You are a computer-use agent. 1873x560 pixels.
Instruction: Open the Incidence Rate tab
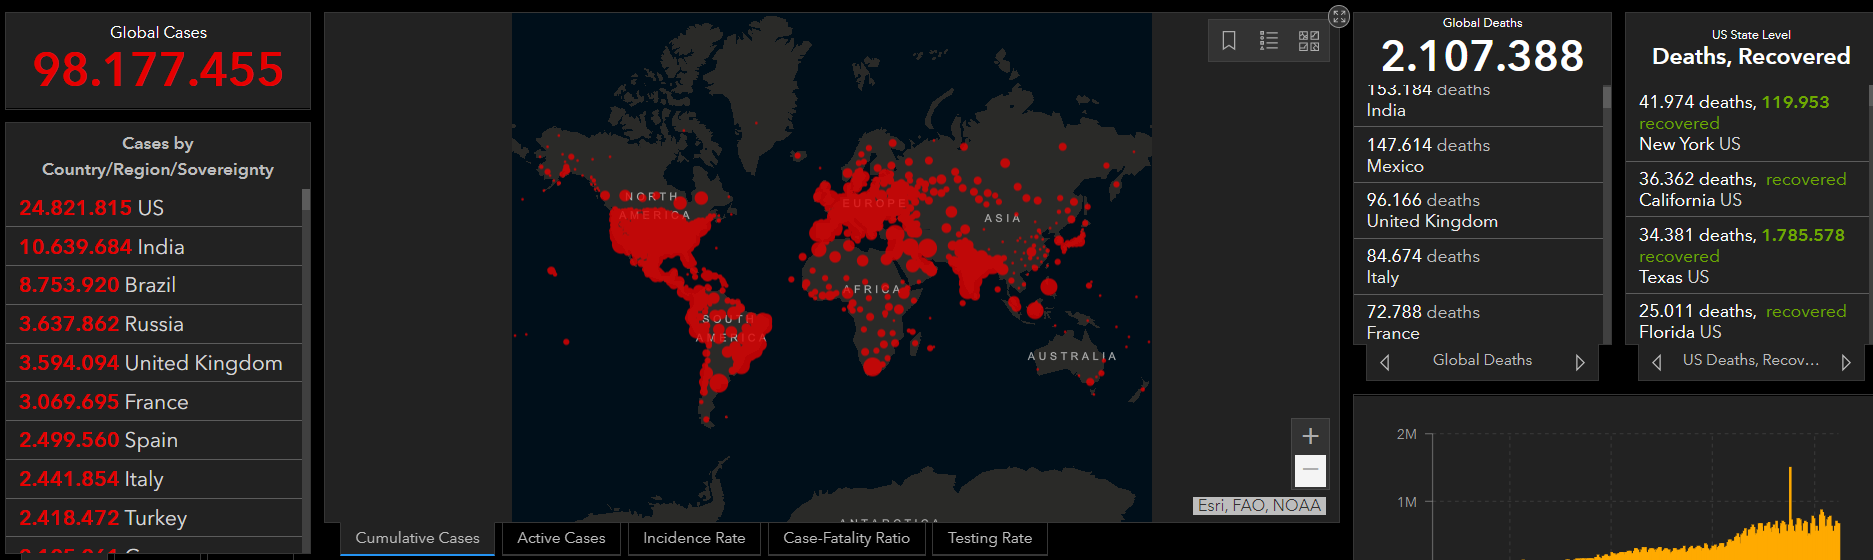pos(694,538)
